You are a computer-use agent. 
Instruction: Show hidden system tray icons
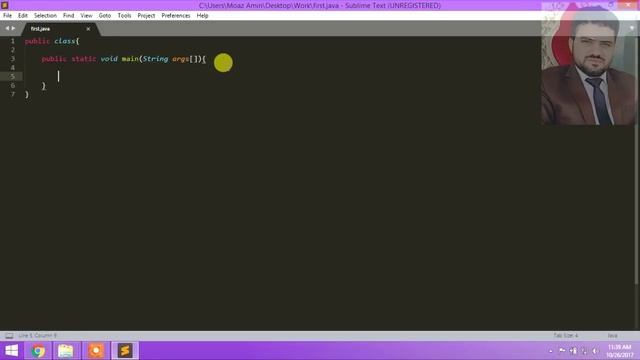tap(551, 351)
